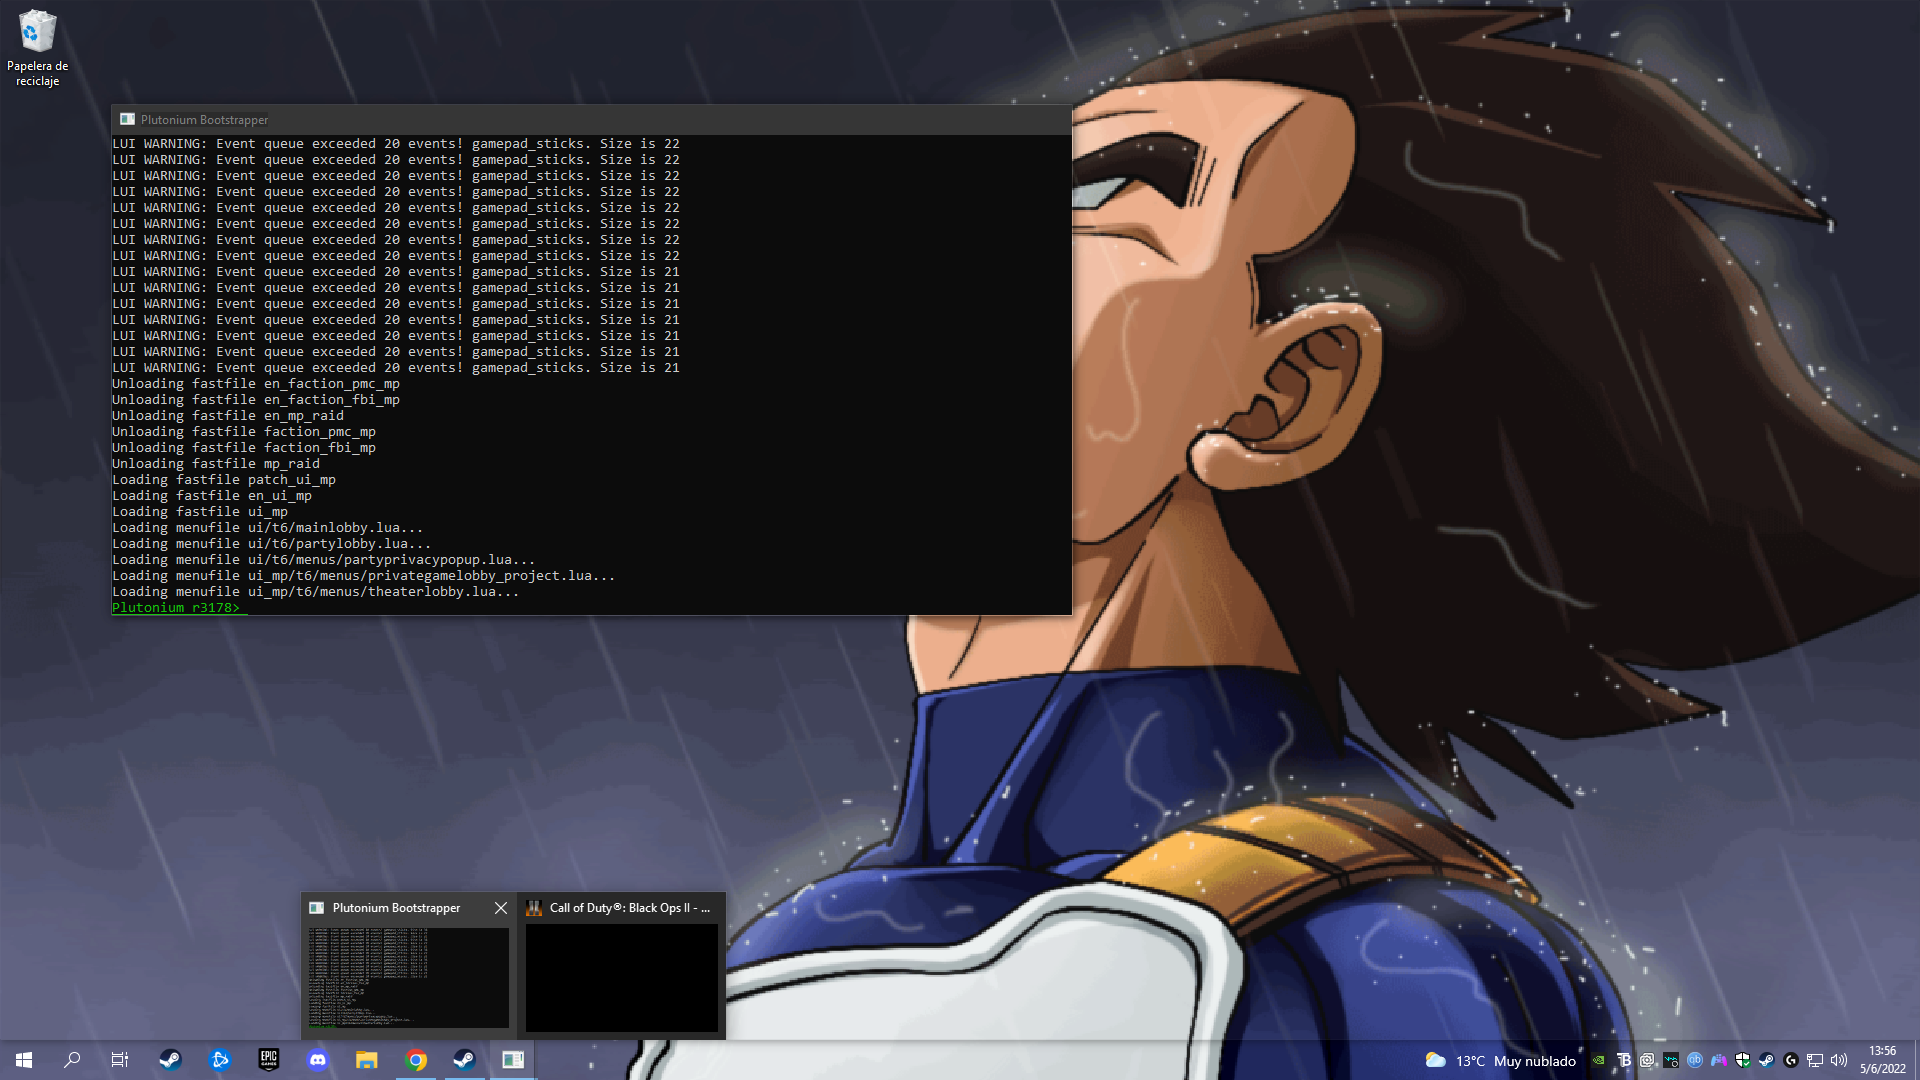Launch Battle.net from the taskbar
The image size is (1920, 1080).
coord(220,1060)
